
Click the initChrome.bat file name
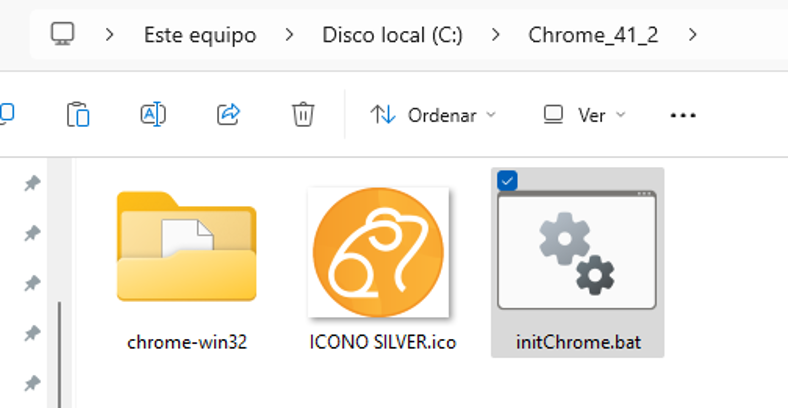click(578, 342)
